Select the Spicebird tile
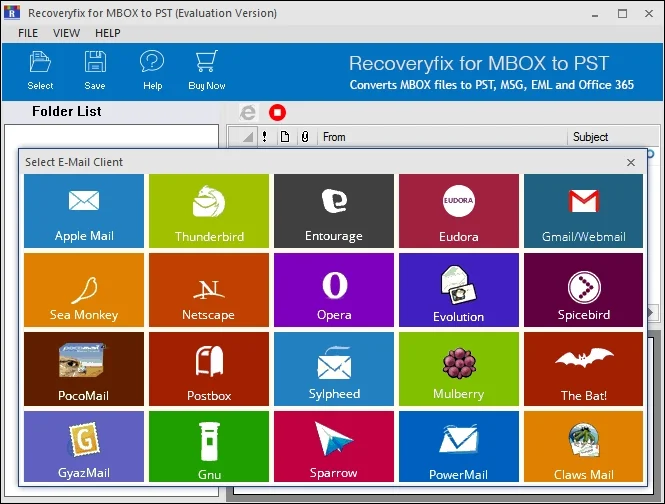This screenshot has height=504, width=665. pyautogui.click(x=583, y=290)
